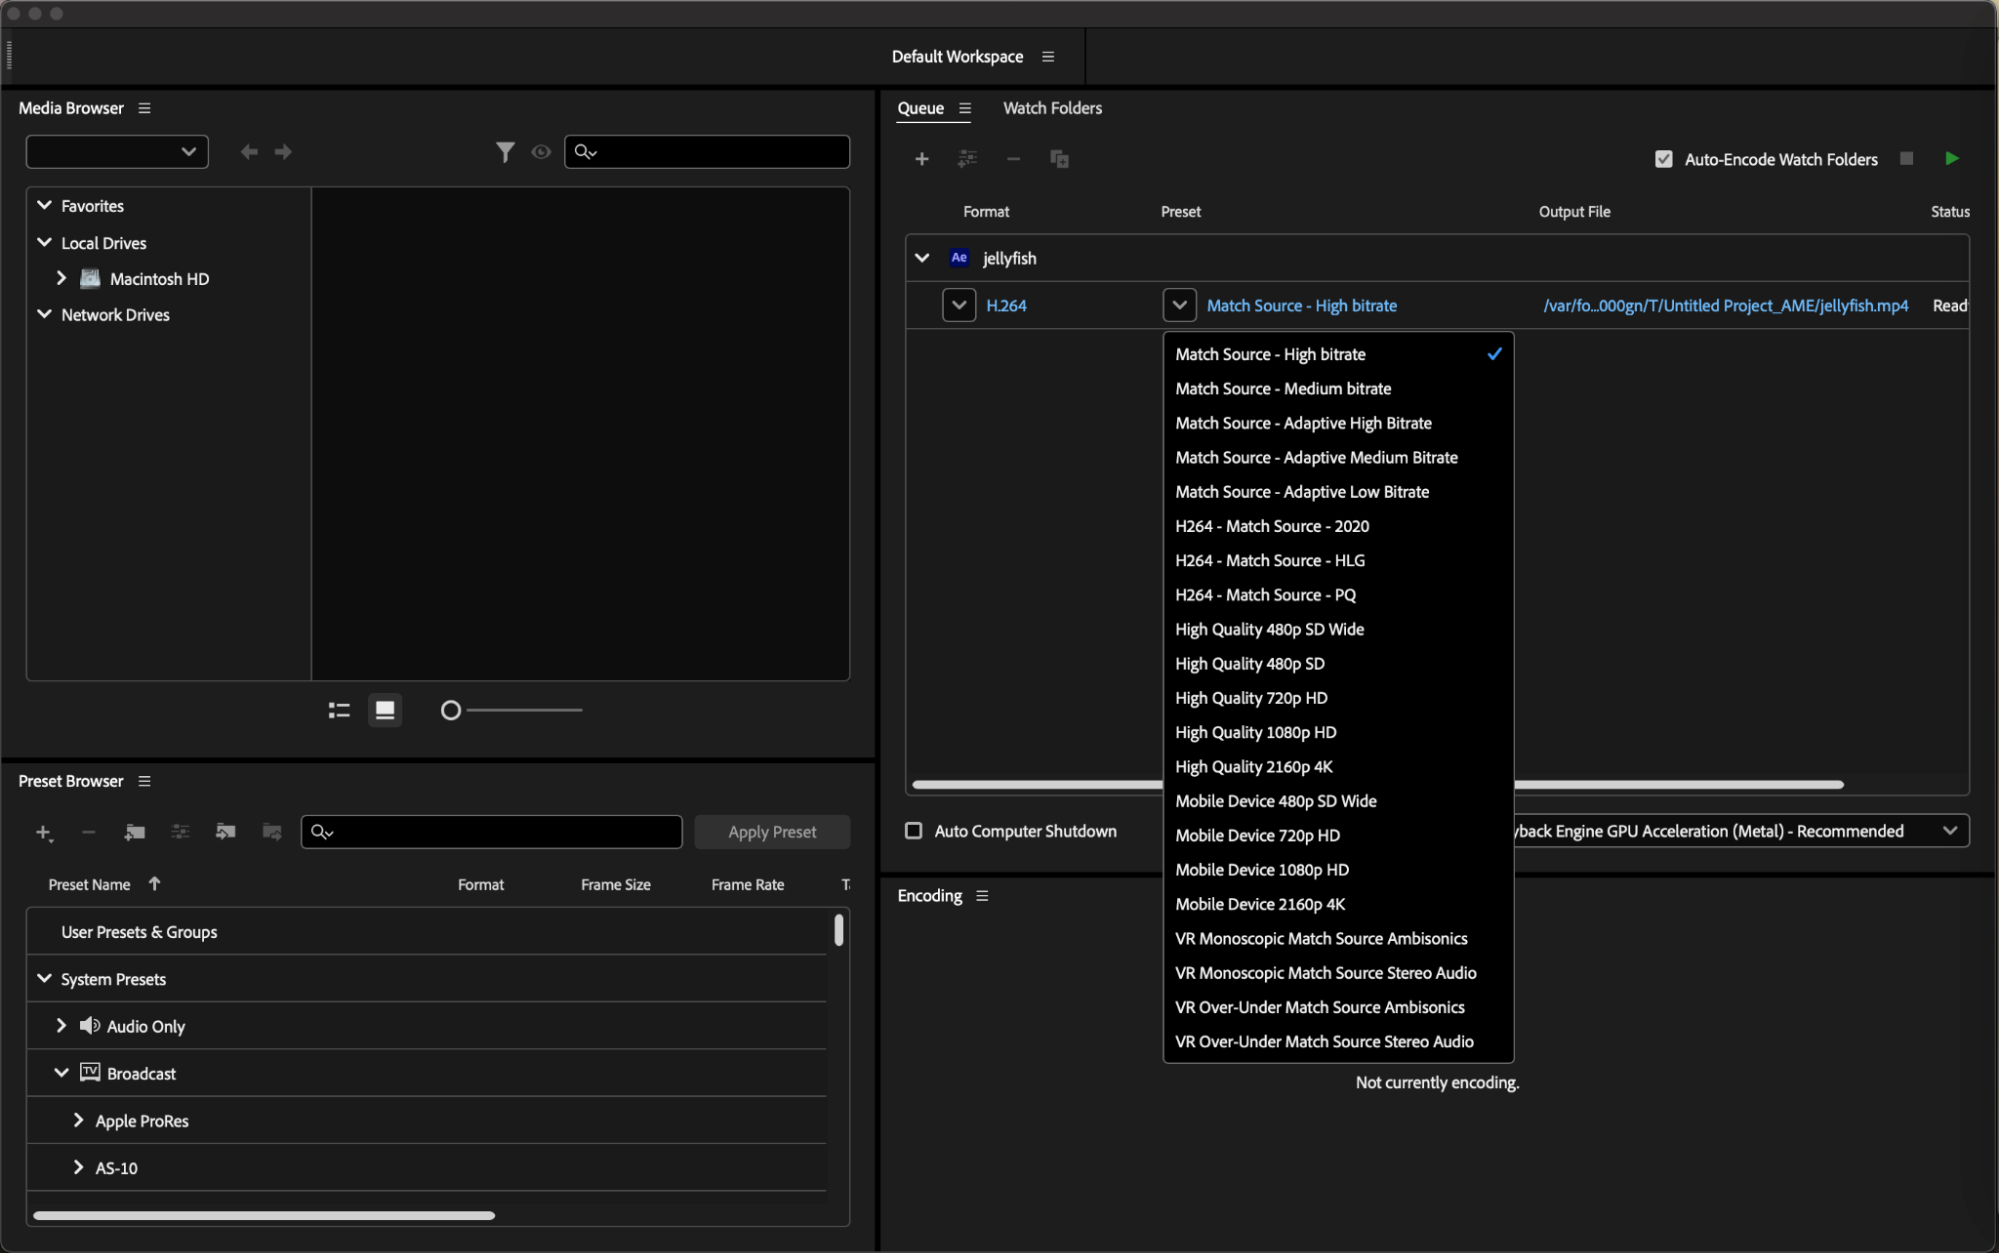1999x1254 pixels.
Task: Collapse the Broadcast preset group
Action: [x=61, y=1073]
